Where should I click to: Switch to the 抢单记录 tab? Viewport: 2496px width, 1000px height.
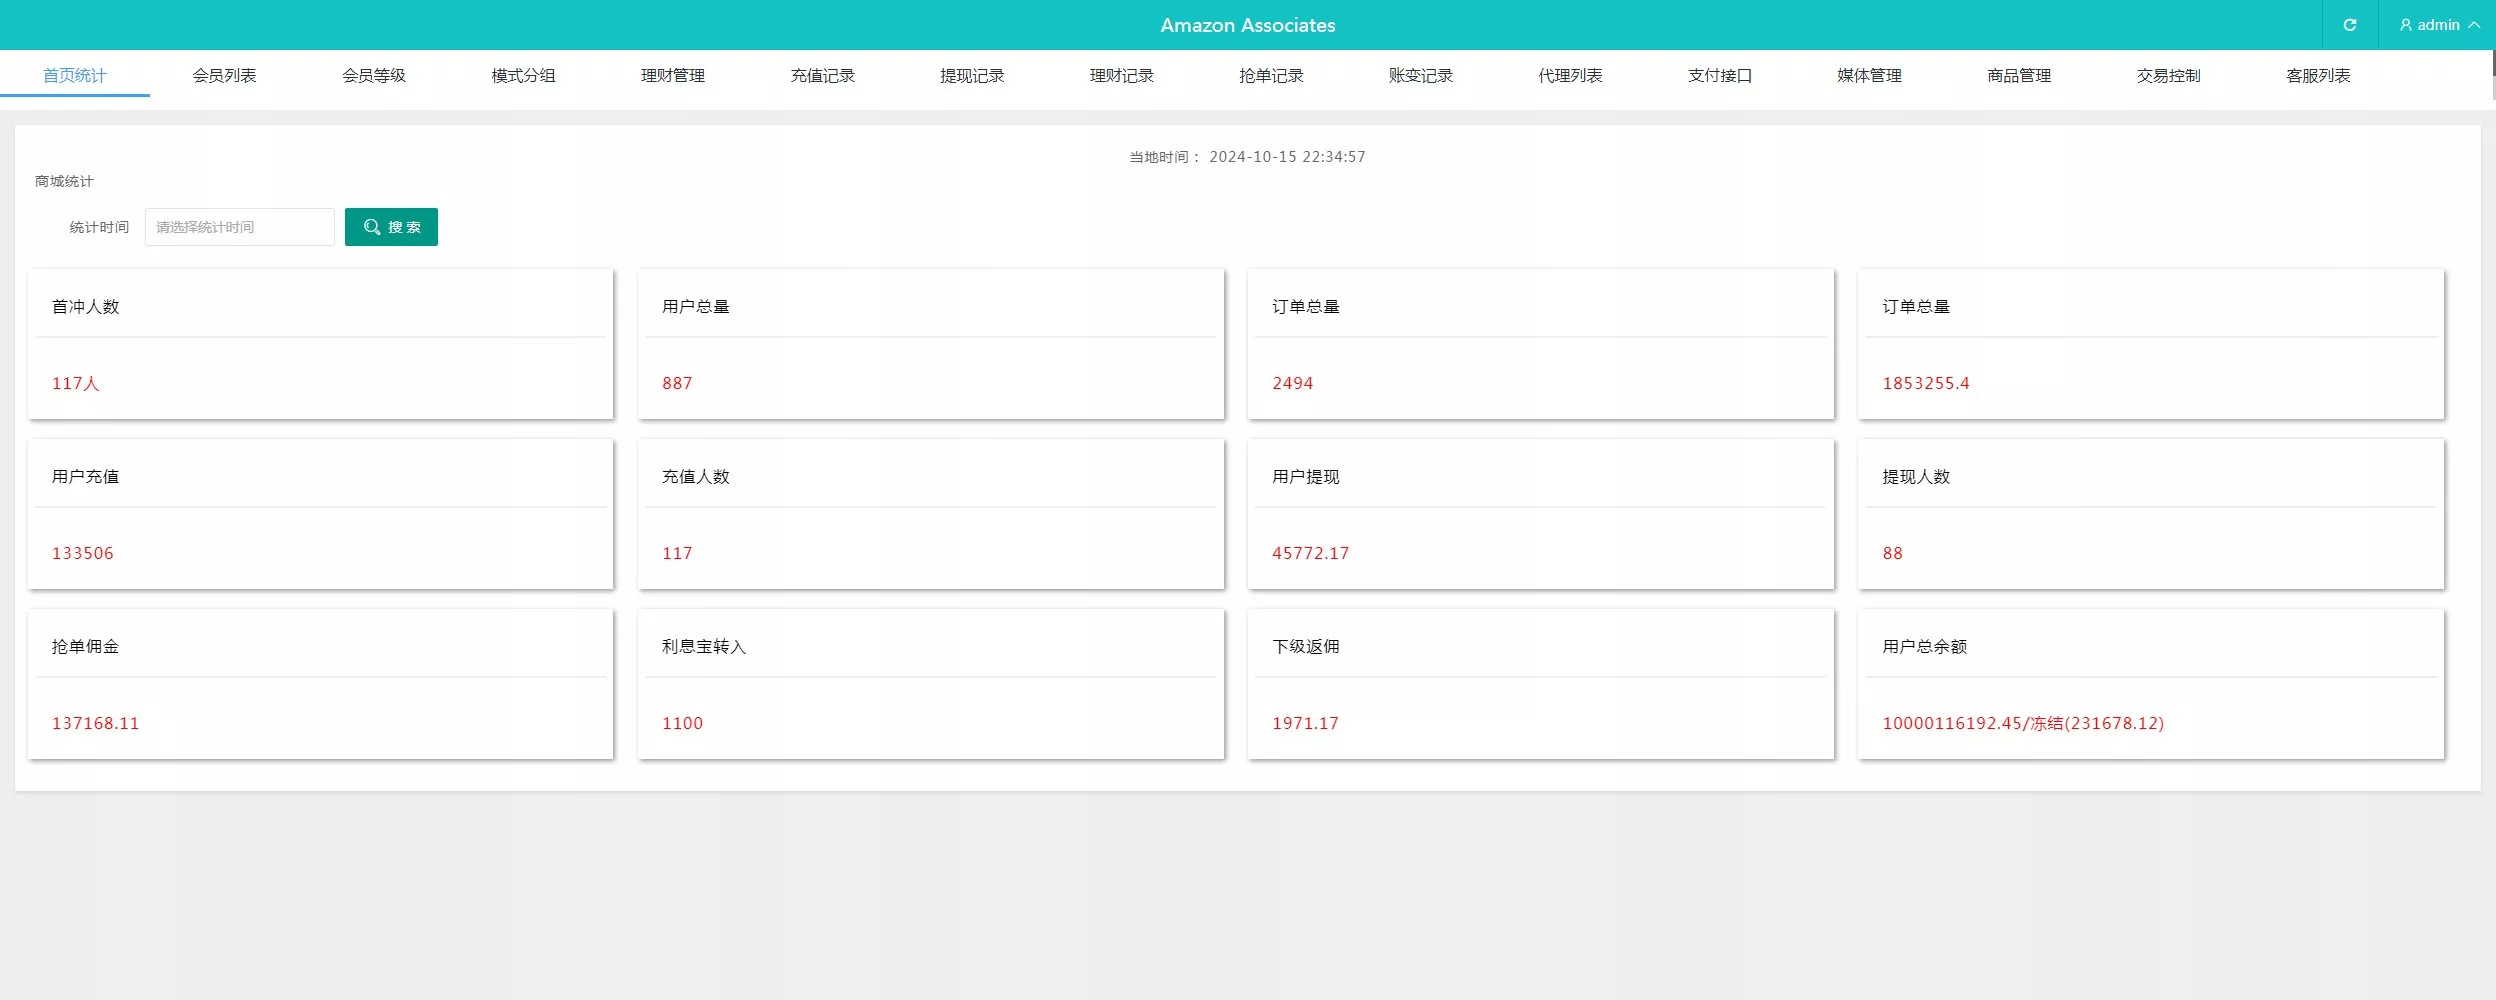click(1271, 76)
